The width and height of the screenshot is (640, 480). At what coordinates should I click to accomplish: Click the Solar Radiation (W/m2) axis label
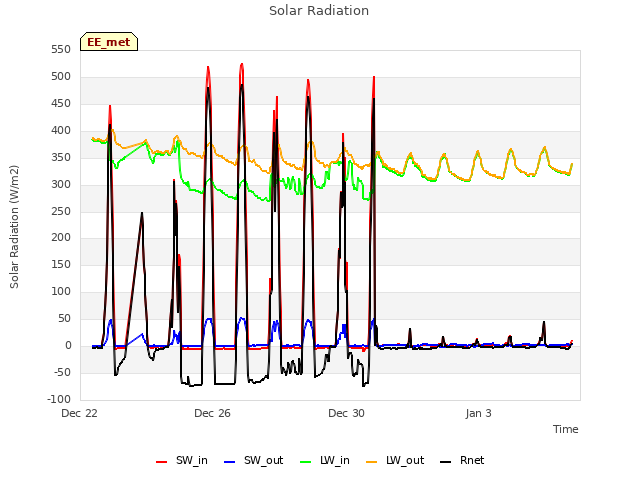pyautogui.click(x=14, y=227)
